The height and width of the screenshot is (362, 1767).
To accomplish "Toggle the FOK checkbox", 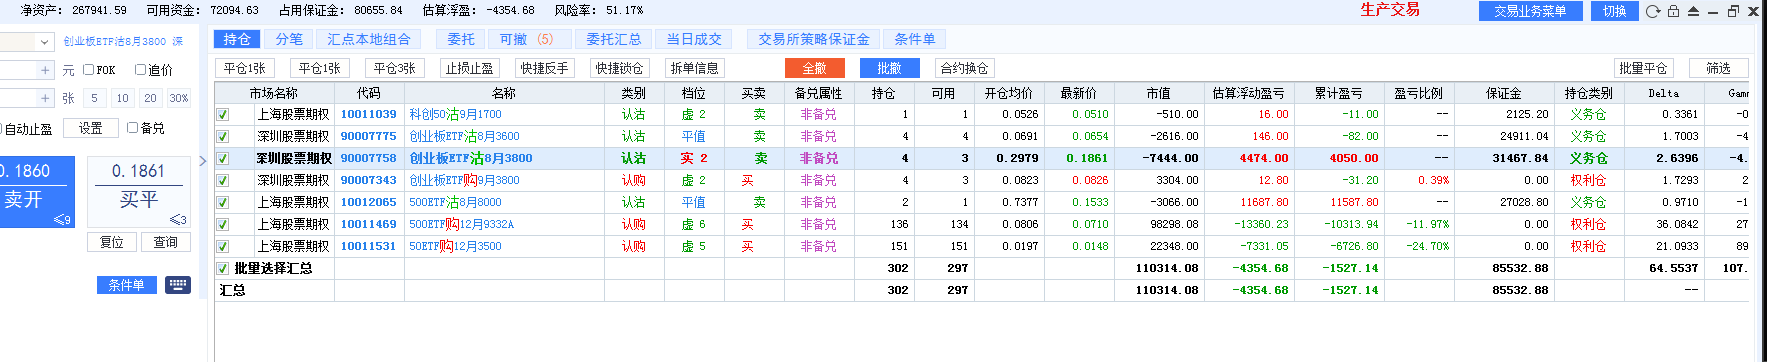I will click(88, 70).
